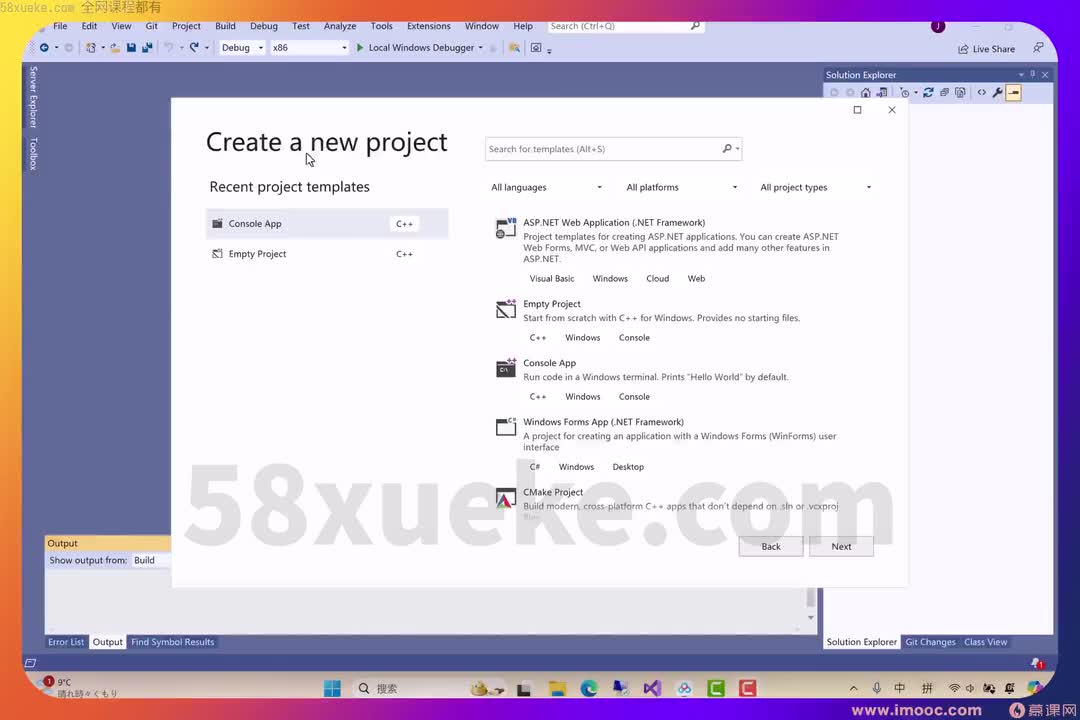Select recent Console App C++ template
Screen dimensions: 1080x720
point(327,224)
